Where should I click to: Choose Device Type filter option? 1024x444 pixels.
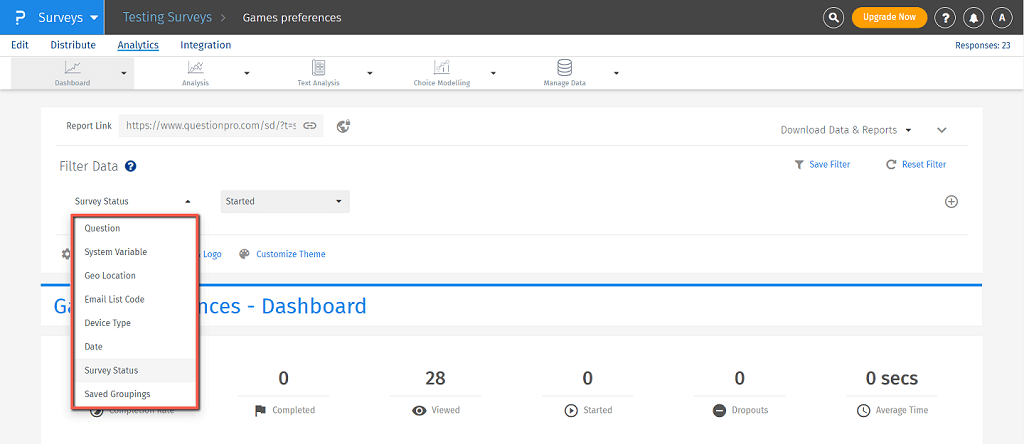tap(107, 323)
